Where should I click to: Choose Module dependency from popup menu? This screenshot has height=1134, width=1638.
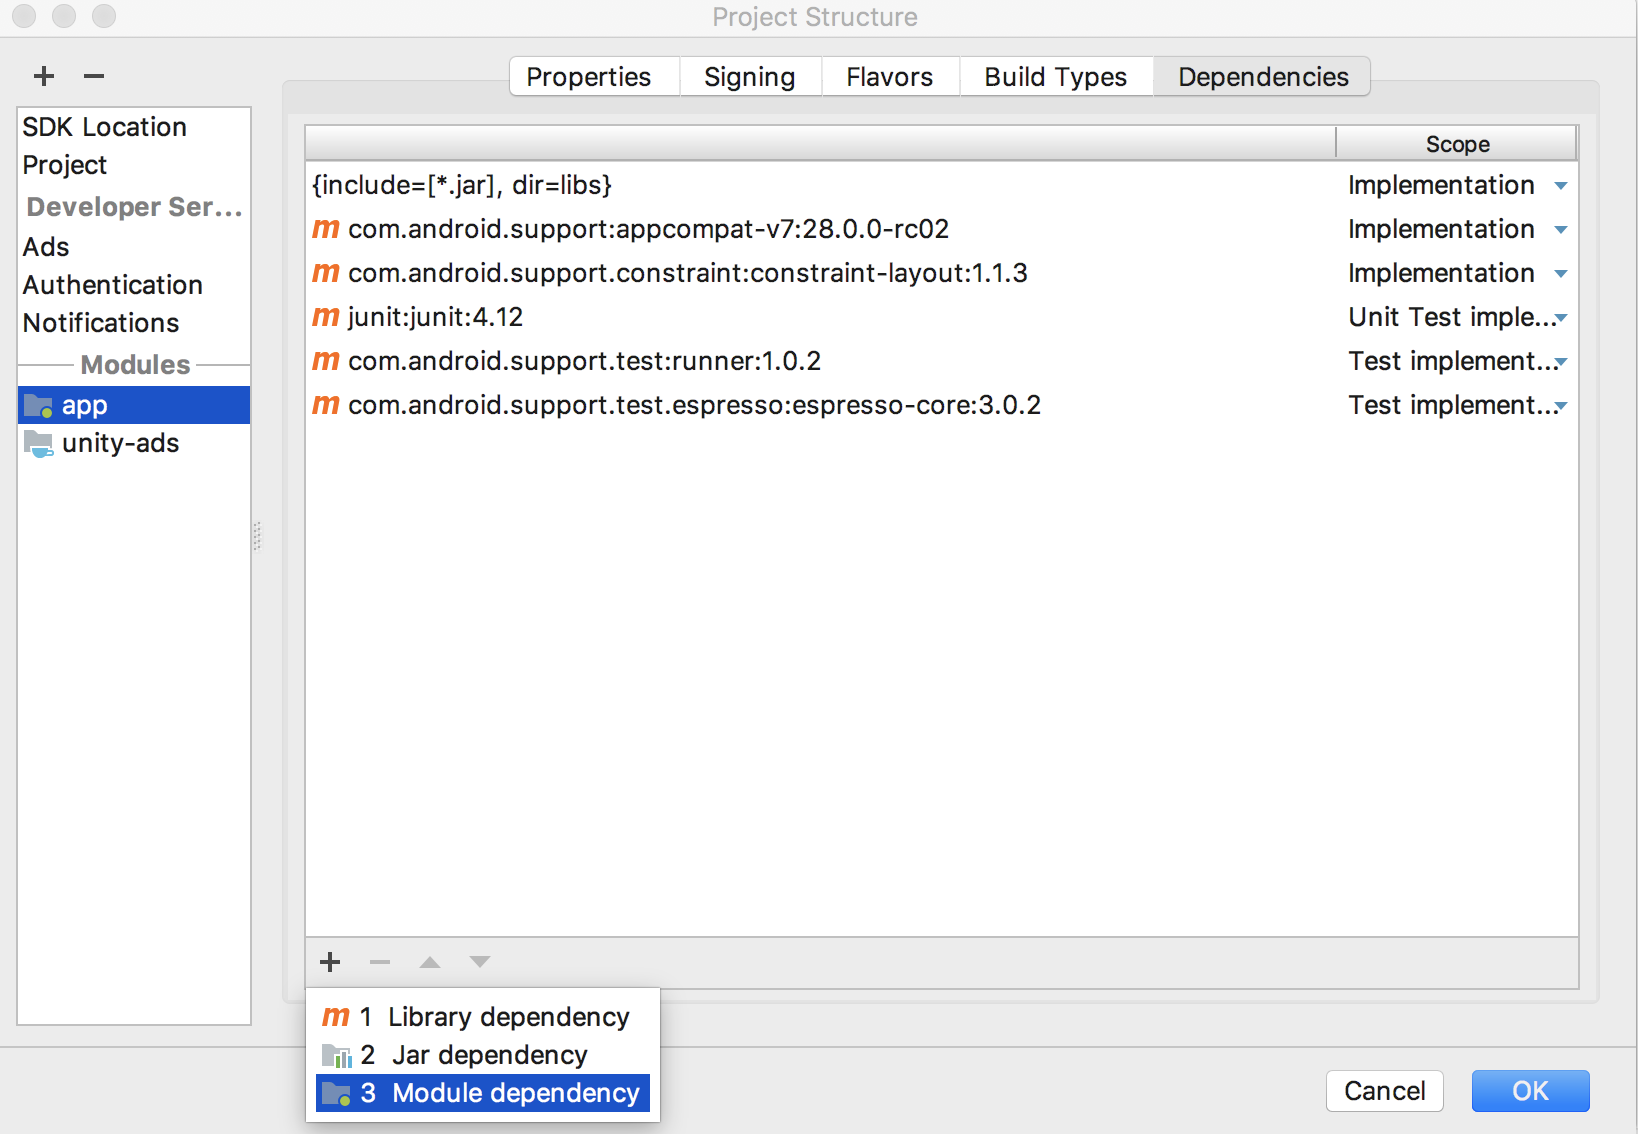483,1093
